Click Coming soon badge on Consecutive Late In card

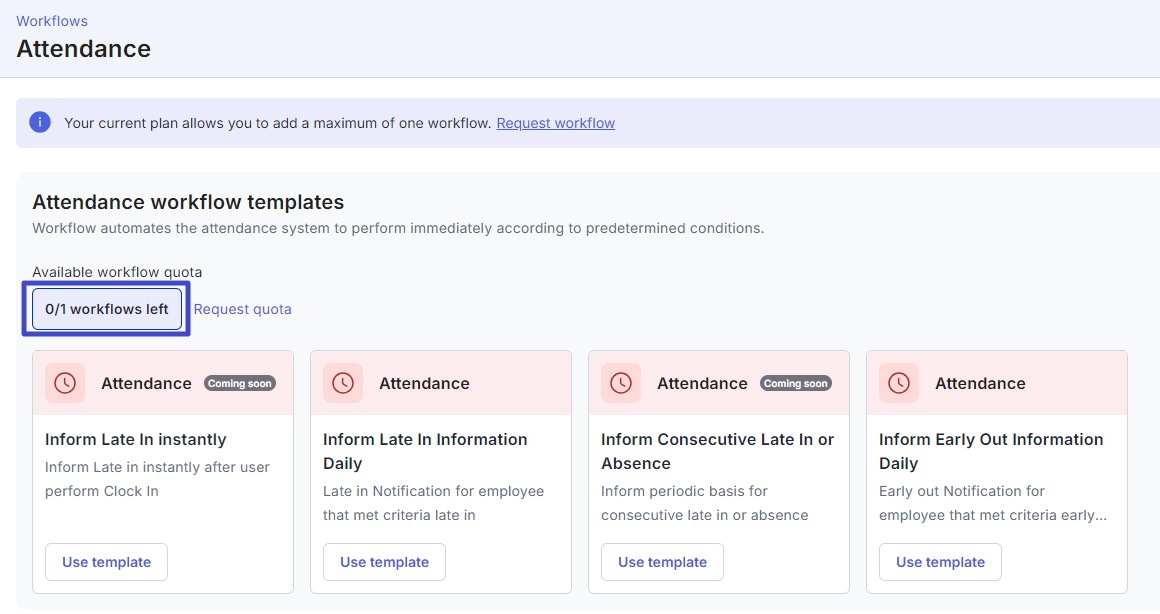796,382
